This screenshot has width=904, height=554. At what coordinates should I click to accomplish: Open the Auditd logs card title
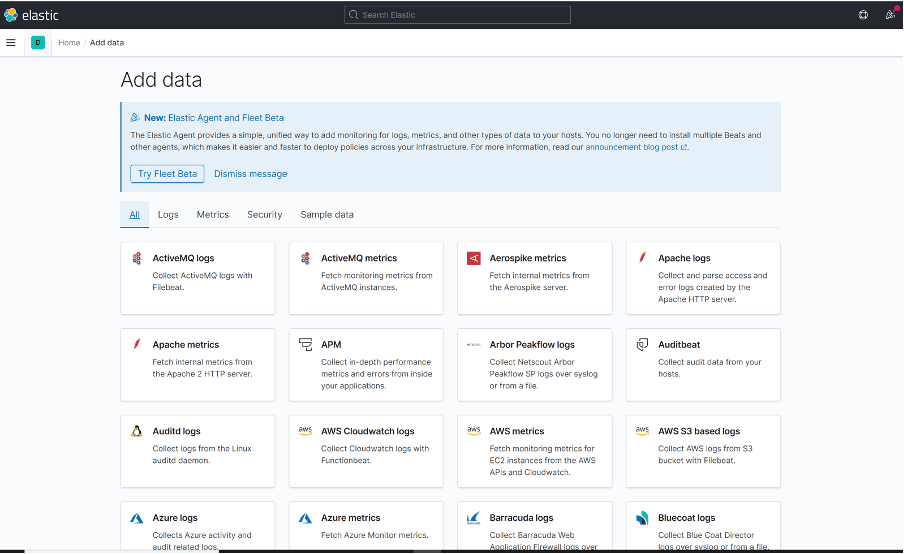tap(176, 431)
